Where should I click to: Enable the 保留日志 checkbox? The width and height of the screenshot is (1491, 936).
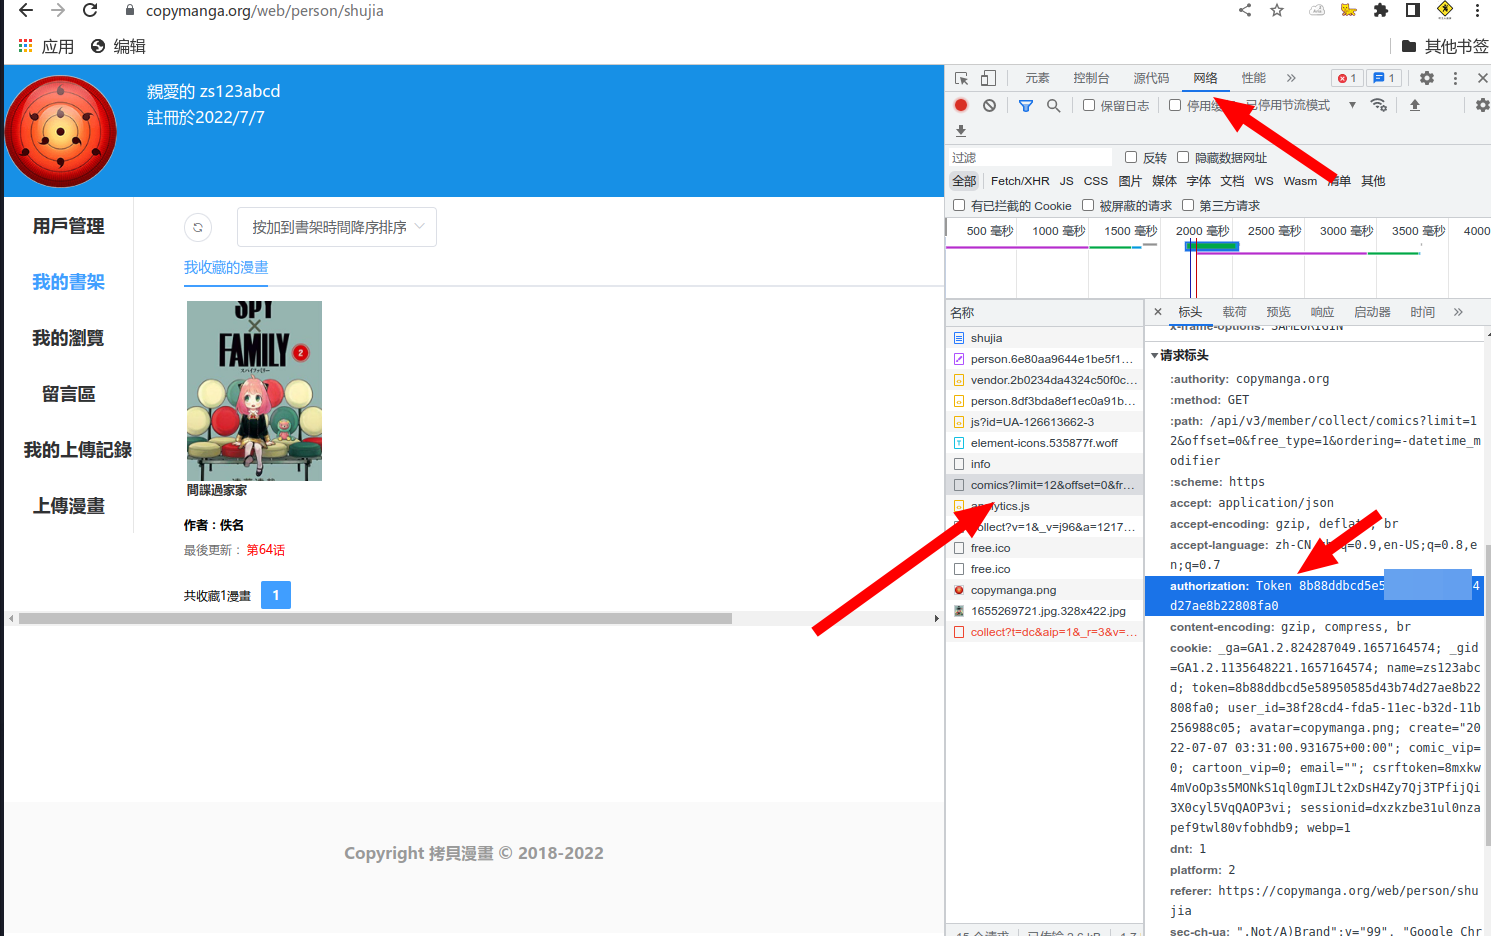click(x=1089, y=105)
